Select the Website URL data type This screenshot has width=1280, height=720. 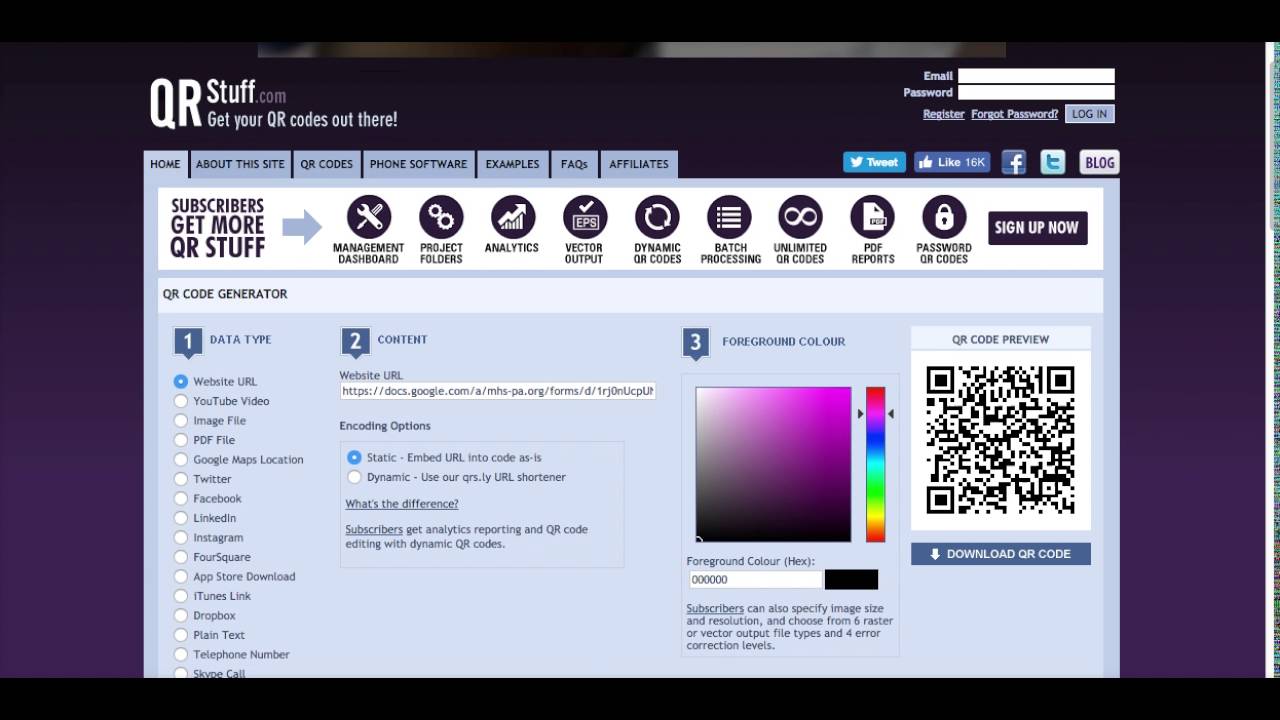tap(181, 381)
